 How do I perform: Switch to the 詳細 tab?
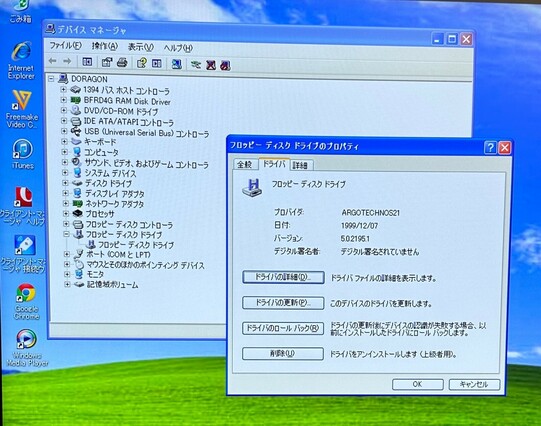coord(301,165)
